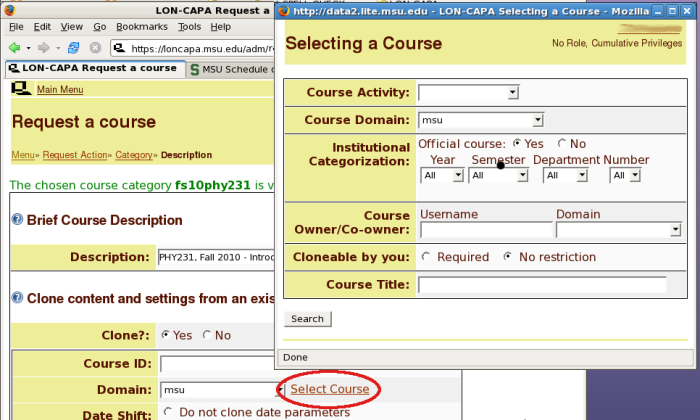Image resolution: width=700 pixels, height=420 pixels.
Task: Click the 'Done' status bar text
Action: [295, 357]
